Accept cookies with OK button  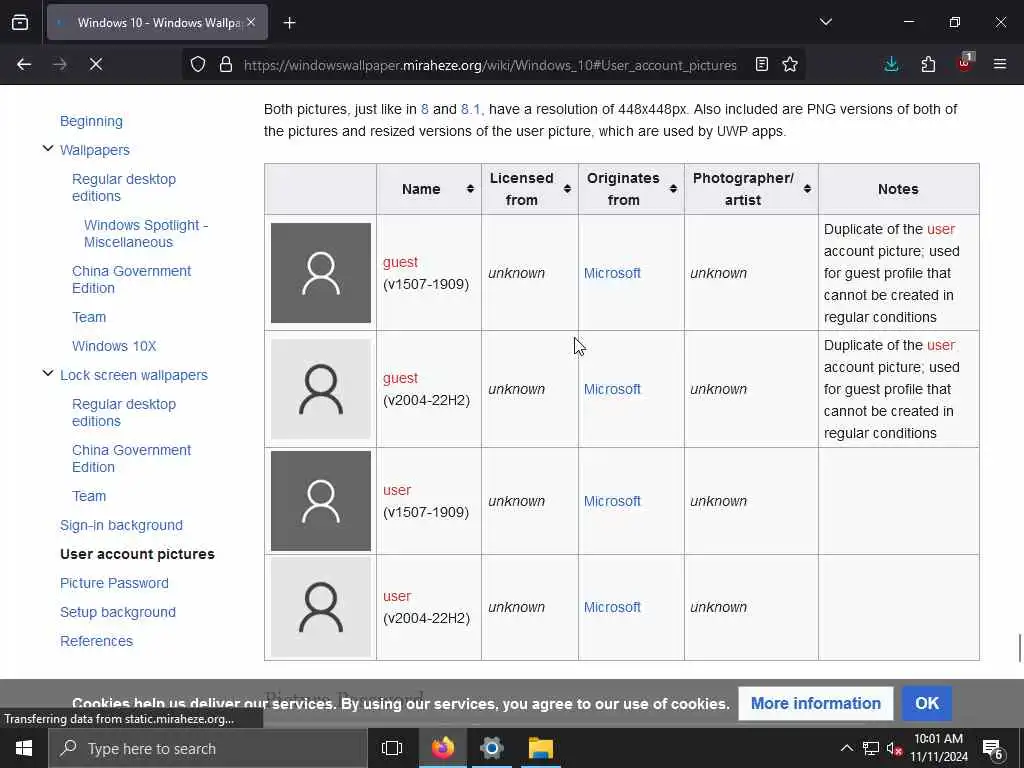(927, 703)
